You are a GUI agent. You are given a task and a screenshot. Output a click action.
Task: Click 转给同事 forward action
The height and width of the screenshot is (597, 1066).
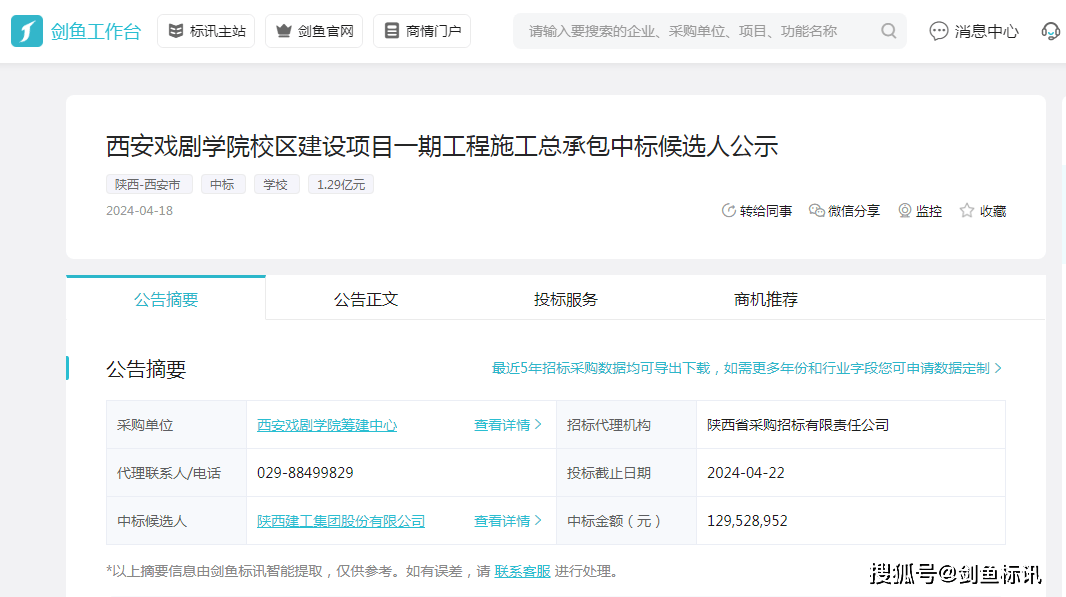[757, 211]
